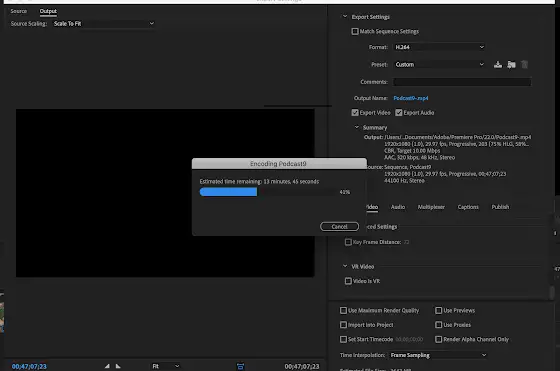Check Render Alpha Channel Only
Image resolution: width=560 pixels, height=371 pixels.
[439, 339]
